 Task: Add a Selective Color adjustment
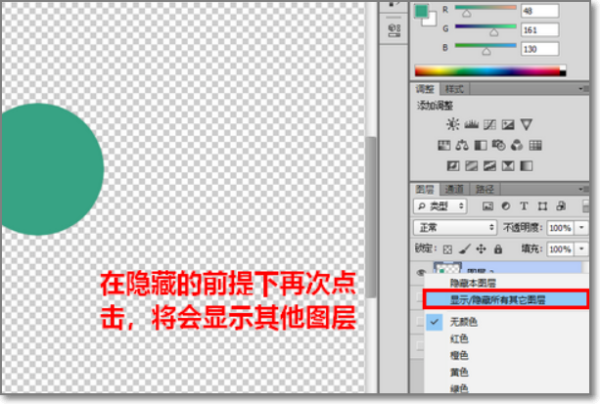pos(508,166)
